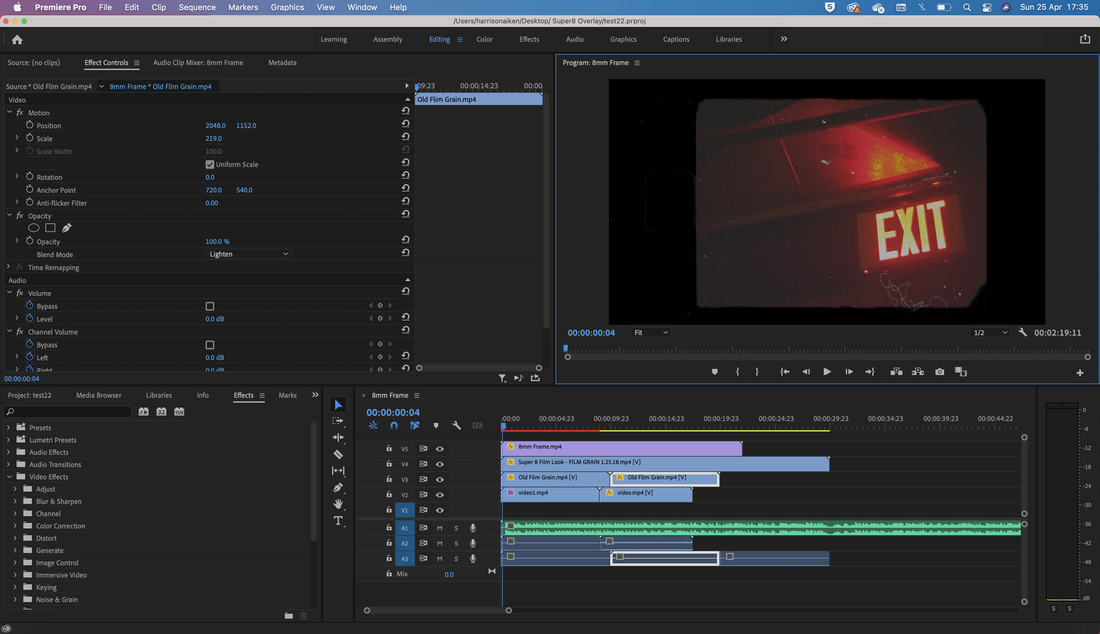Expand the Lumetri Presets folder
1100x634 pixels.
coord(8,440)
